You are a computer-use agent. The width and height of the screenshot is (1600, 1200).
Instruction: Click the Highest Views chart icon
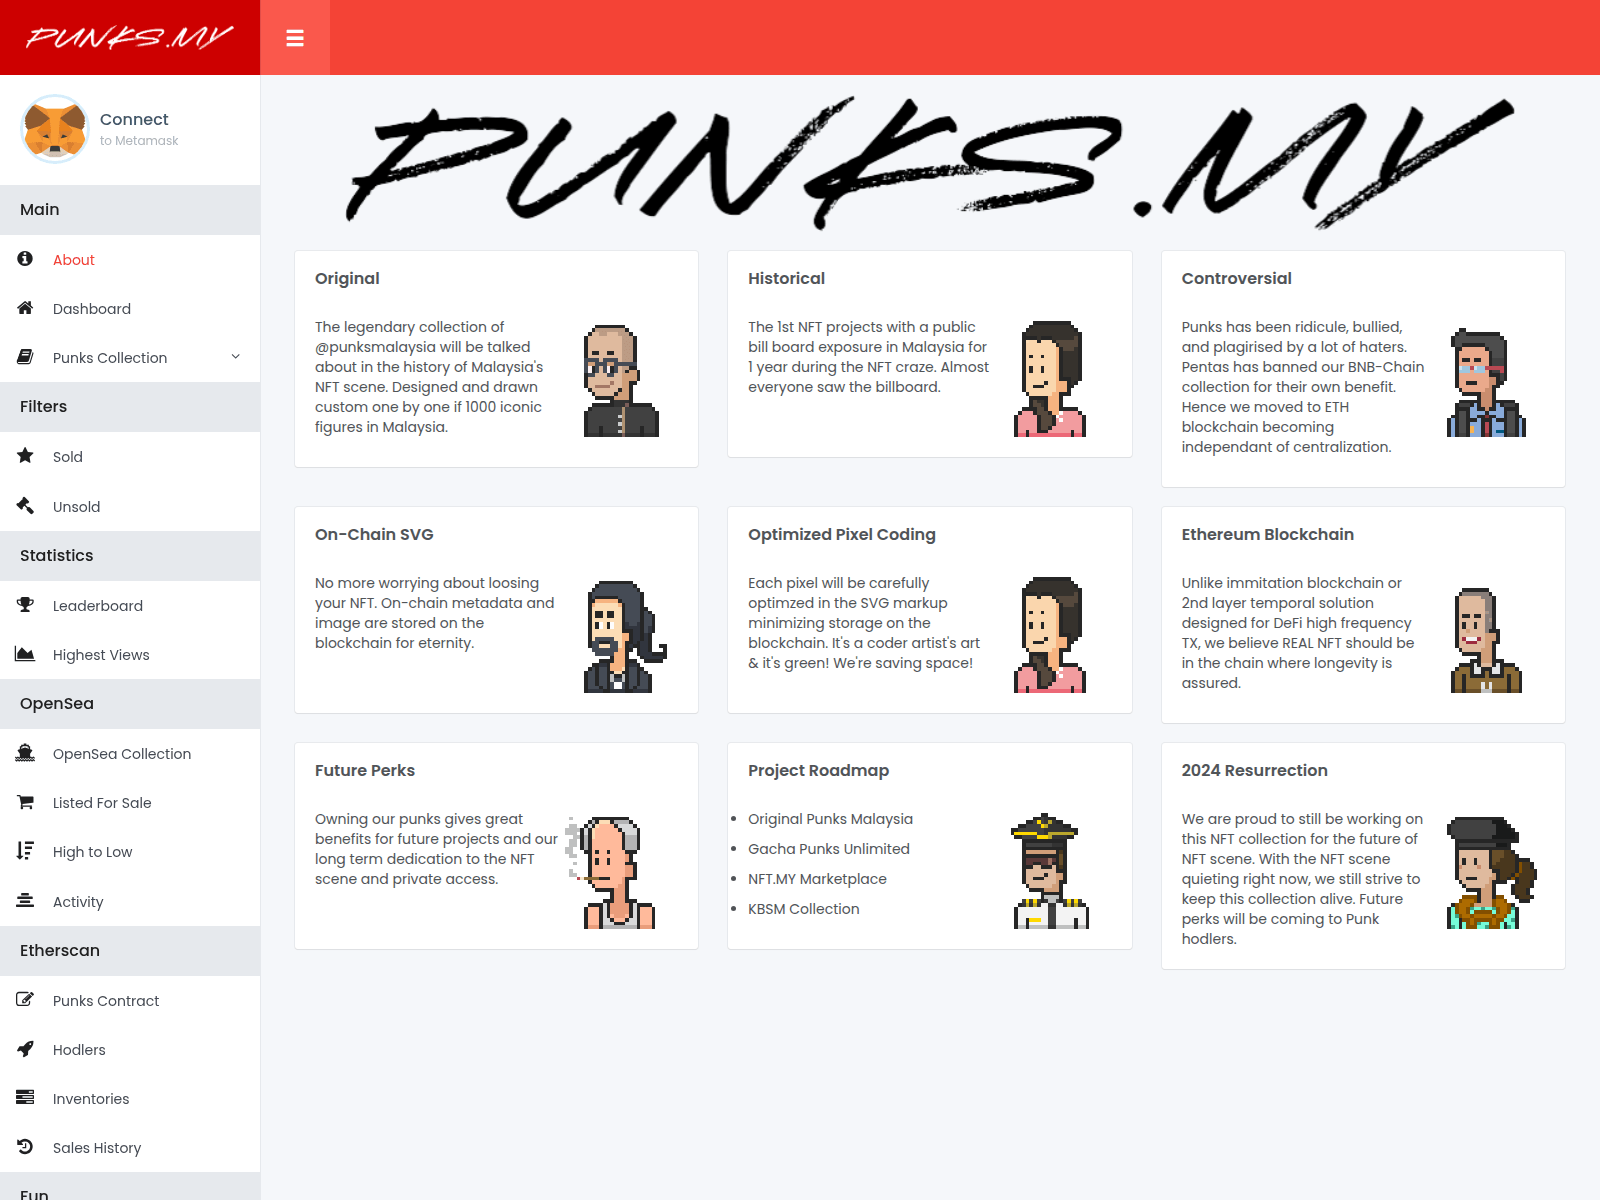tap(25, 654)
